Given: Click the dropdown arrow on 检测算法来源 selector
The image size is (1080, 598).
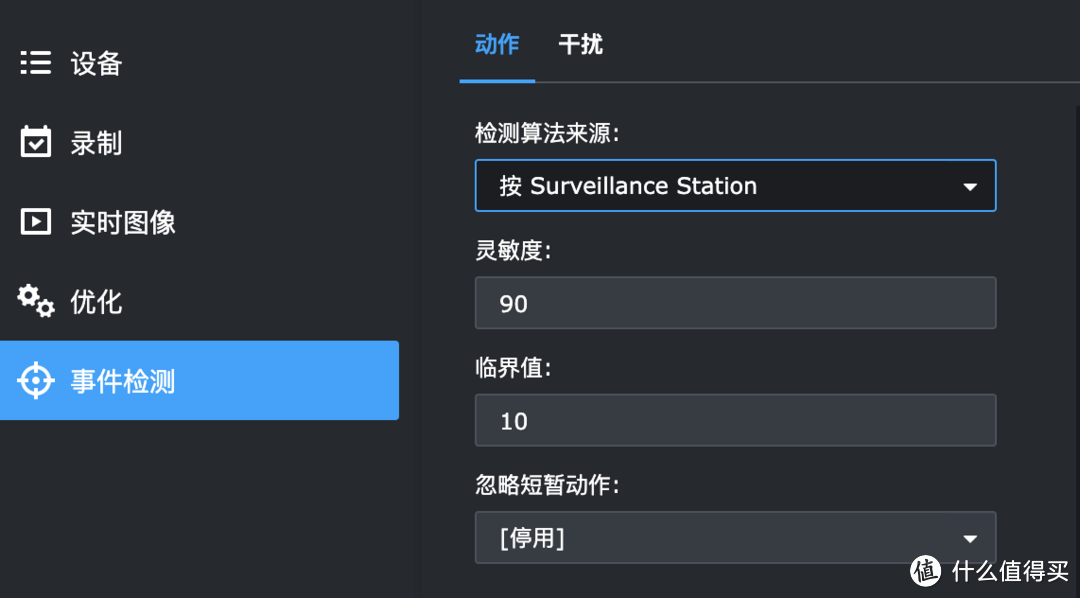Looking at the screenshot, I should [x=969, y=185].
